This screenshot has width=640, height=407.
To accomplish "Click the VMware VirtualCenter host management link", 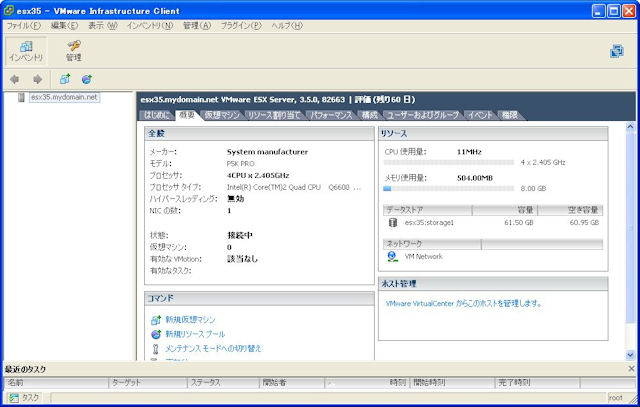I will pos(464,304).
